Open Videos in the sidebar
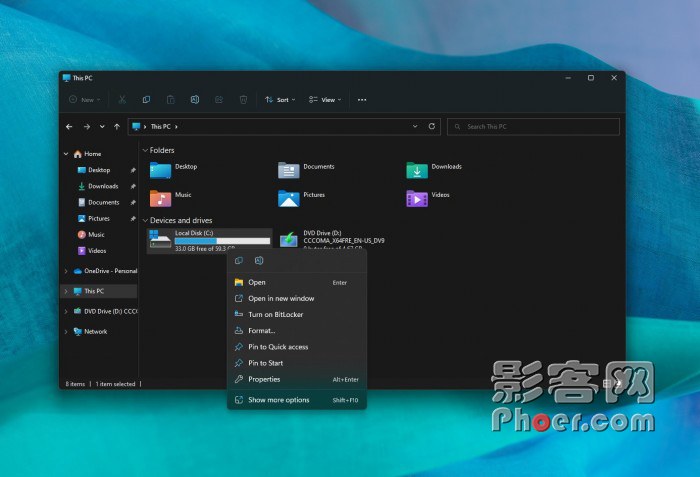The width and height of the screenshot is (700, 477). coord(97,251)
